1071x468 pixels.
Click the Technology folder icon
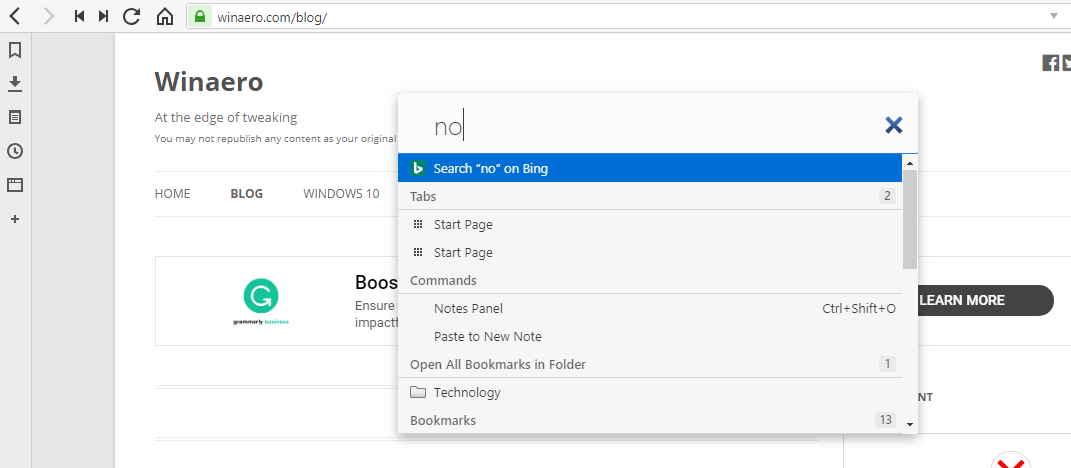[418, 392]
